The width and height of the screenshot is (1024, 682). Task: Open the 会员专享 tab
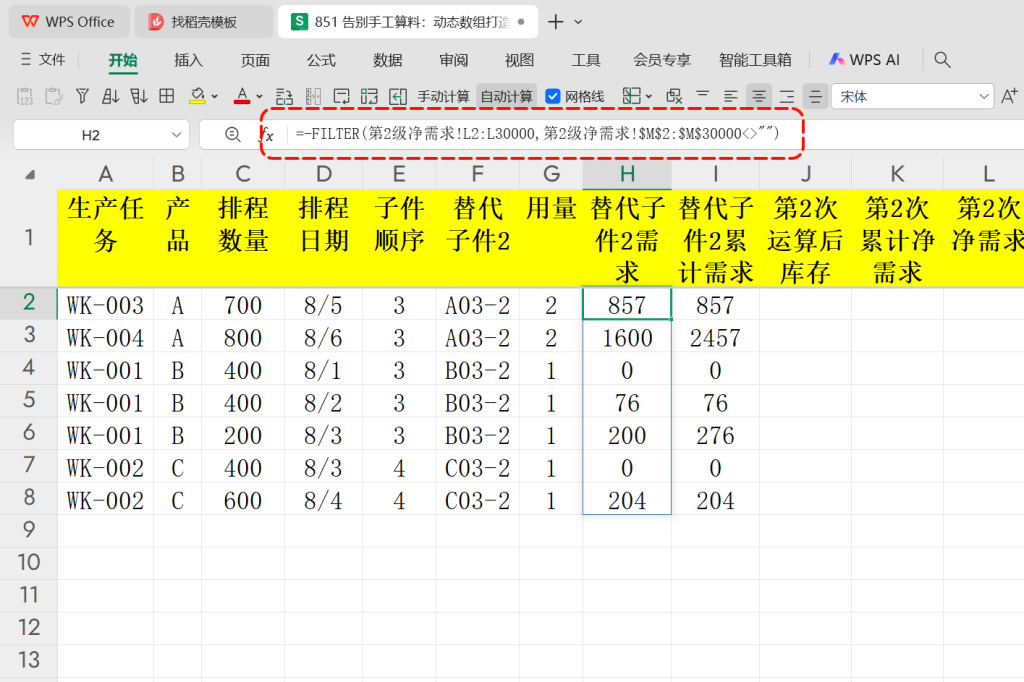pos(662,60)
